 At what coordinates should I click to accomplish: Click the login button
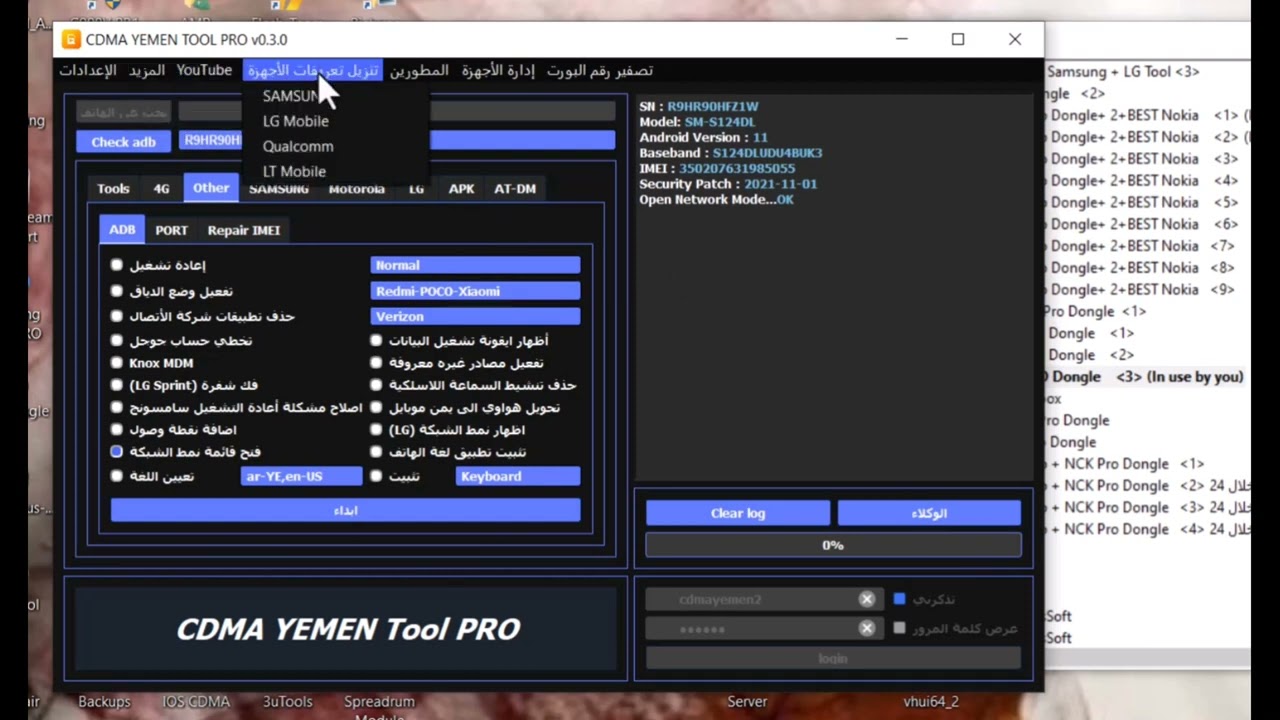click(x=833, y=658)
